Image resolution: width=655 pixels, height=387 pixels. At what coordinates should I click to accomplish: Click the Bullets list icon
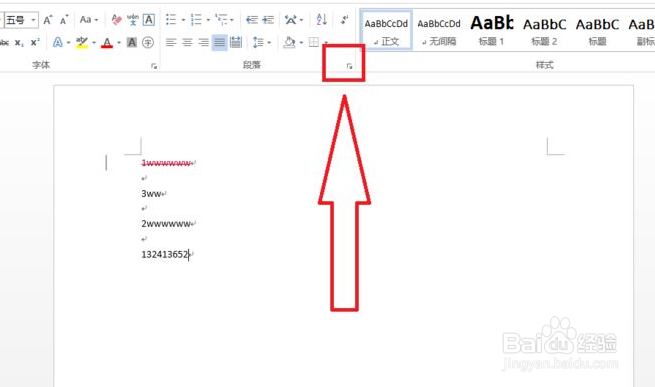pyautogui.click(x=171, y=20)
